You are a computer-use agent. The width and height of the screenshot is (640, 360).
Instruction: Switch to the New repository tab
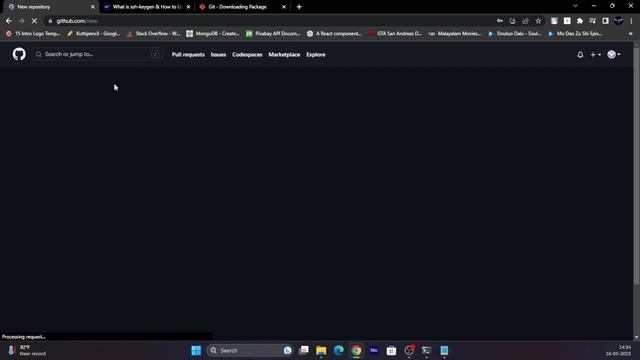[x=49, y=7]
